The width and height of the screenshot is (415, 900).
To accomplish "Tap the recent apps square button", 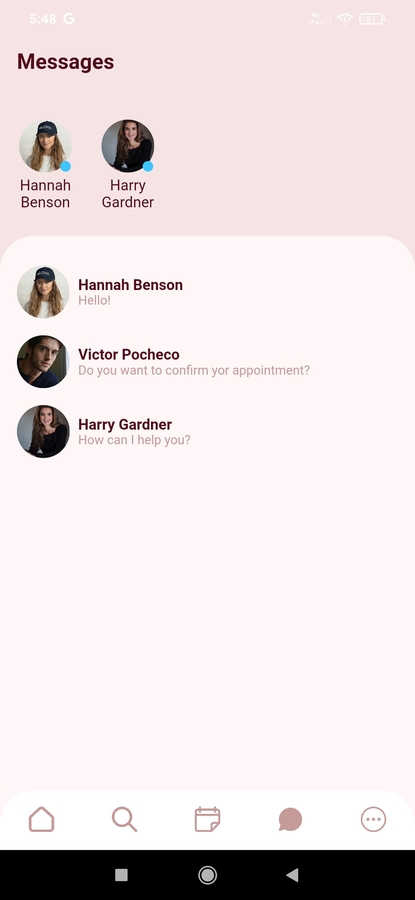I will pyautogui.click(x=121, y=875).
